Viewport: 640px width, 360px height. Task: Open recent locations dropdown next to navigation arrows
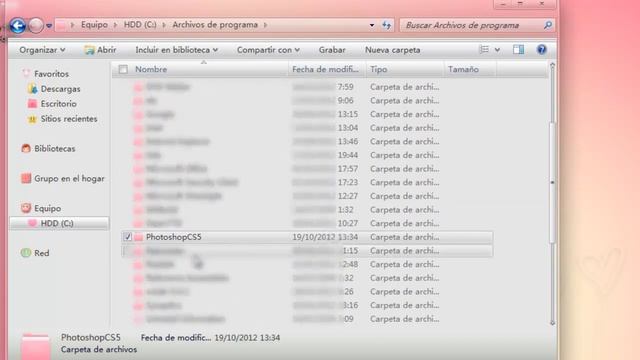point(49,26)
